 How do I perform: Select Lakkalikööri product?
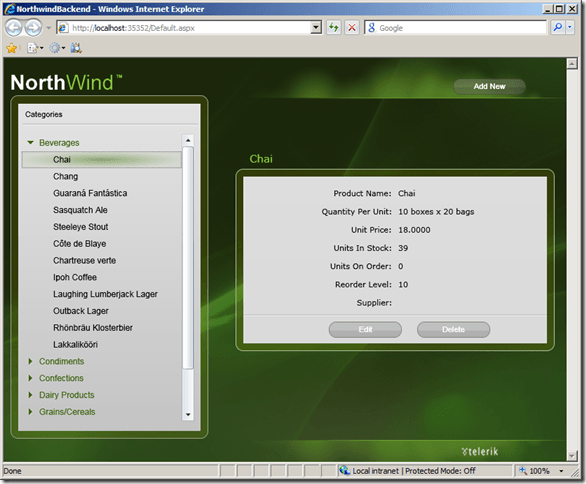pos(75,345)
